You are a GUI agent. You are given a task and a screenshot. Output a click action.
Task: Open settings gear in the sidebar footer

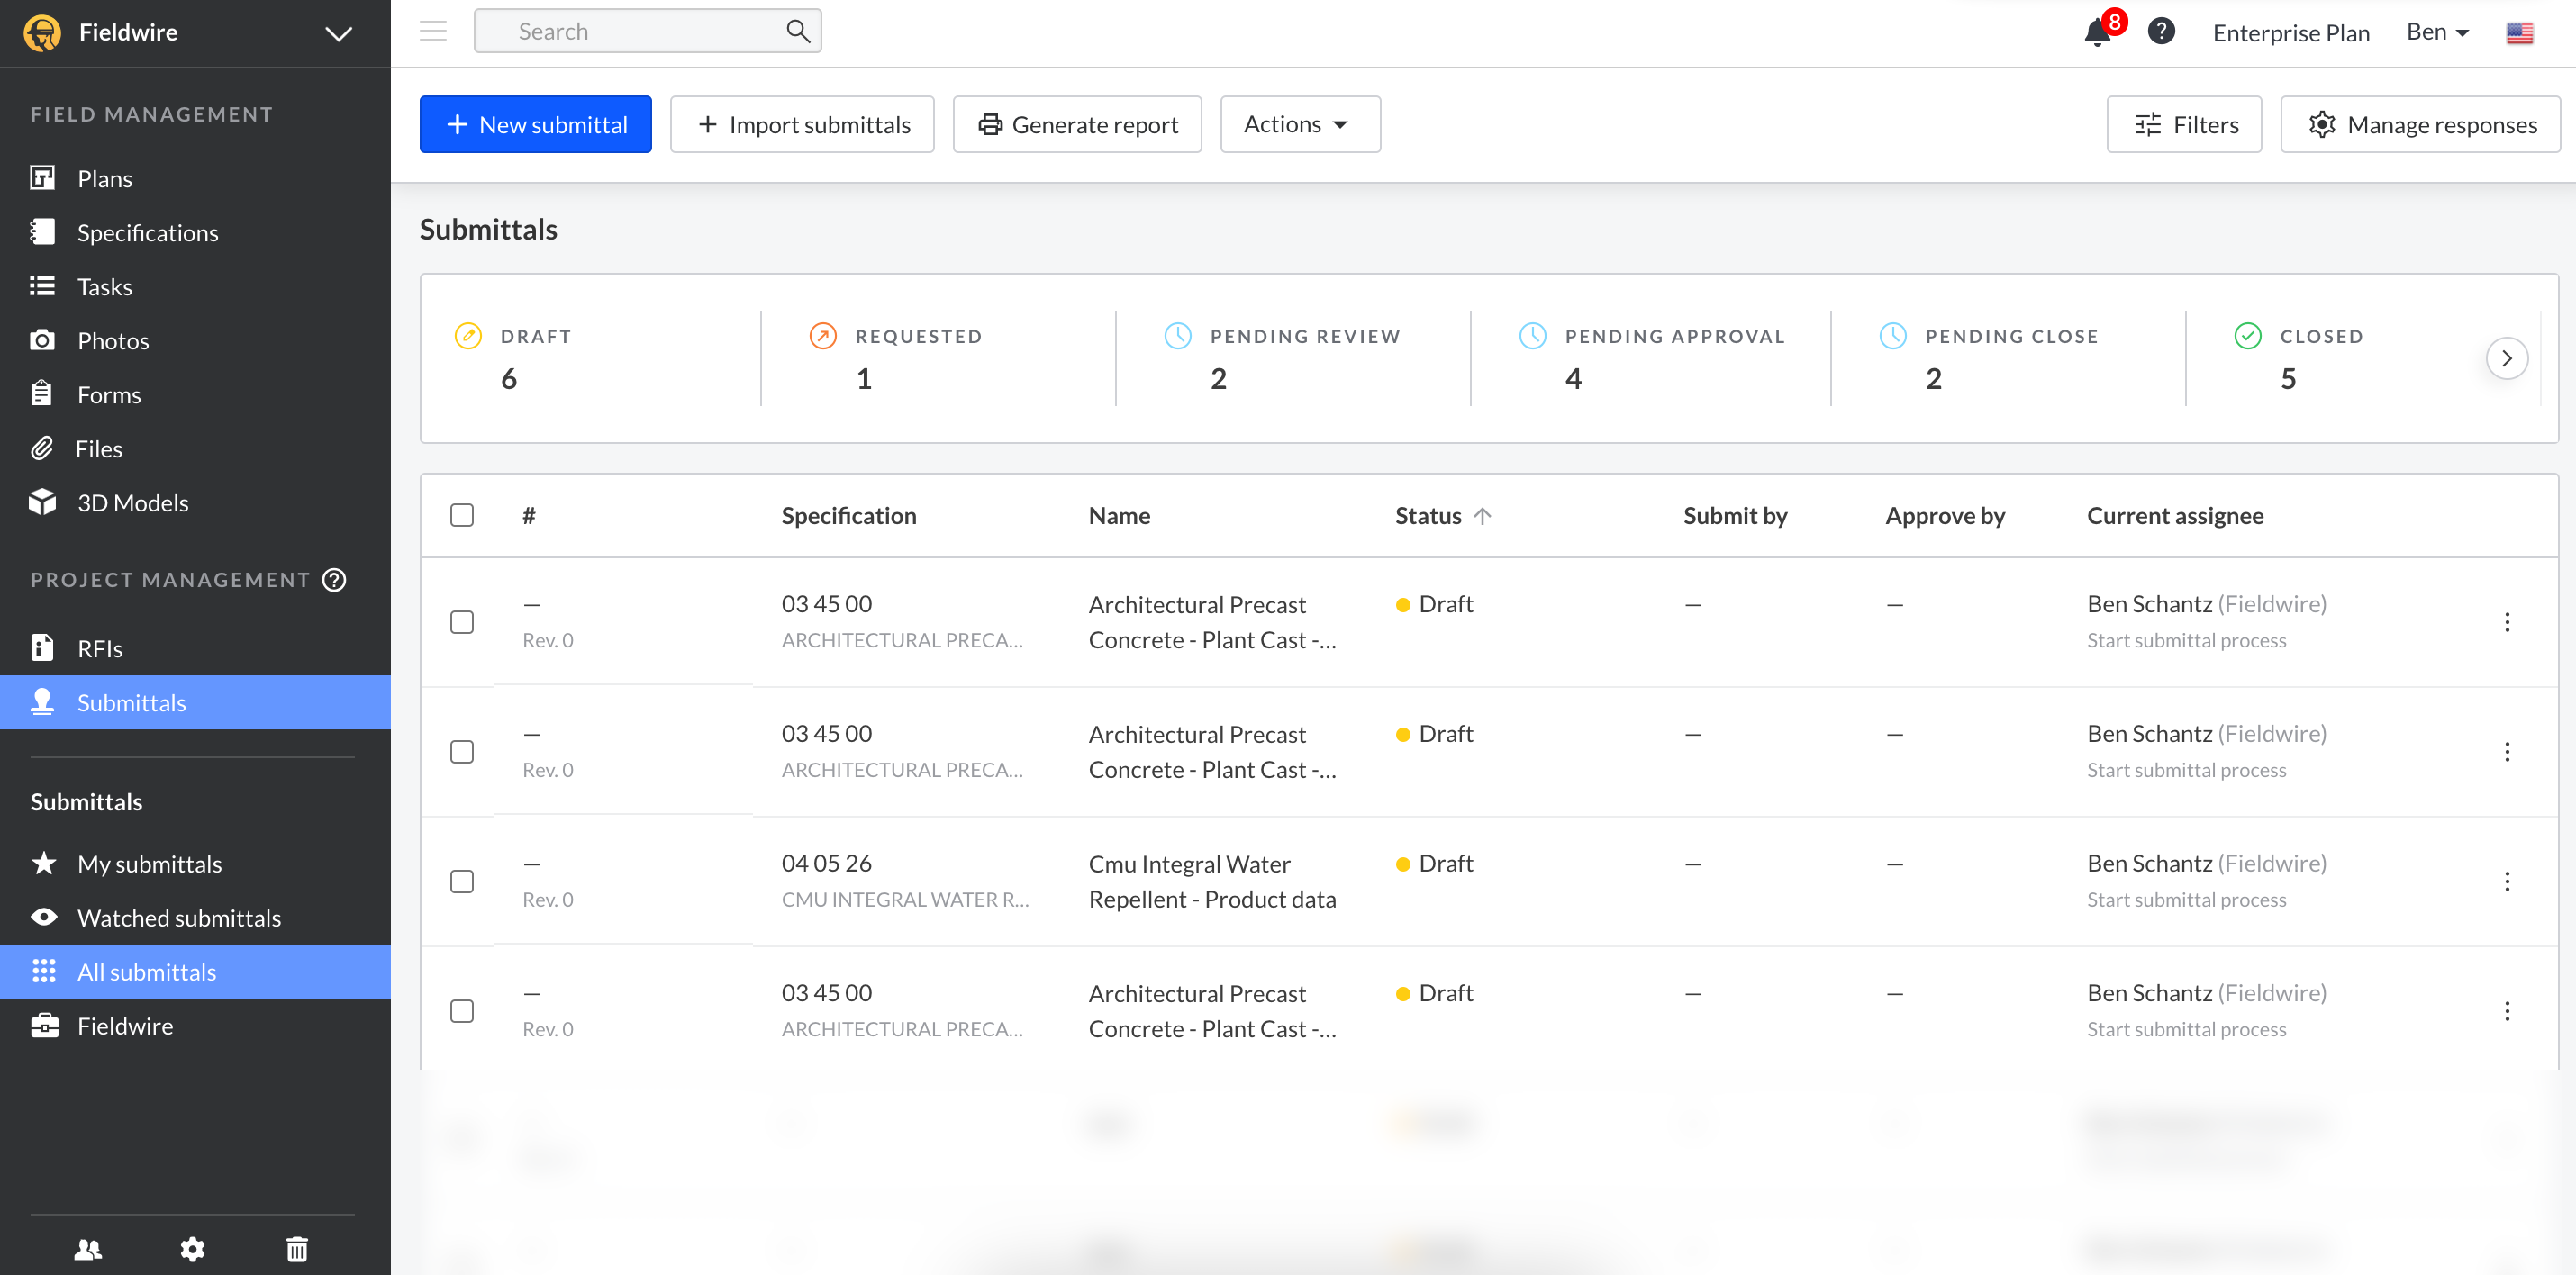click(x=192, y=1248)
